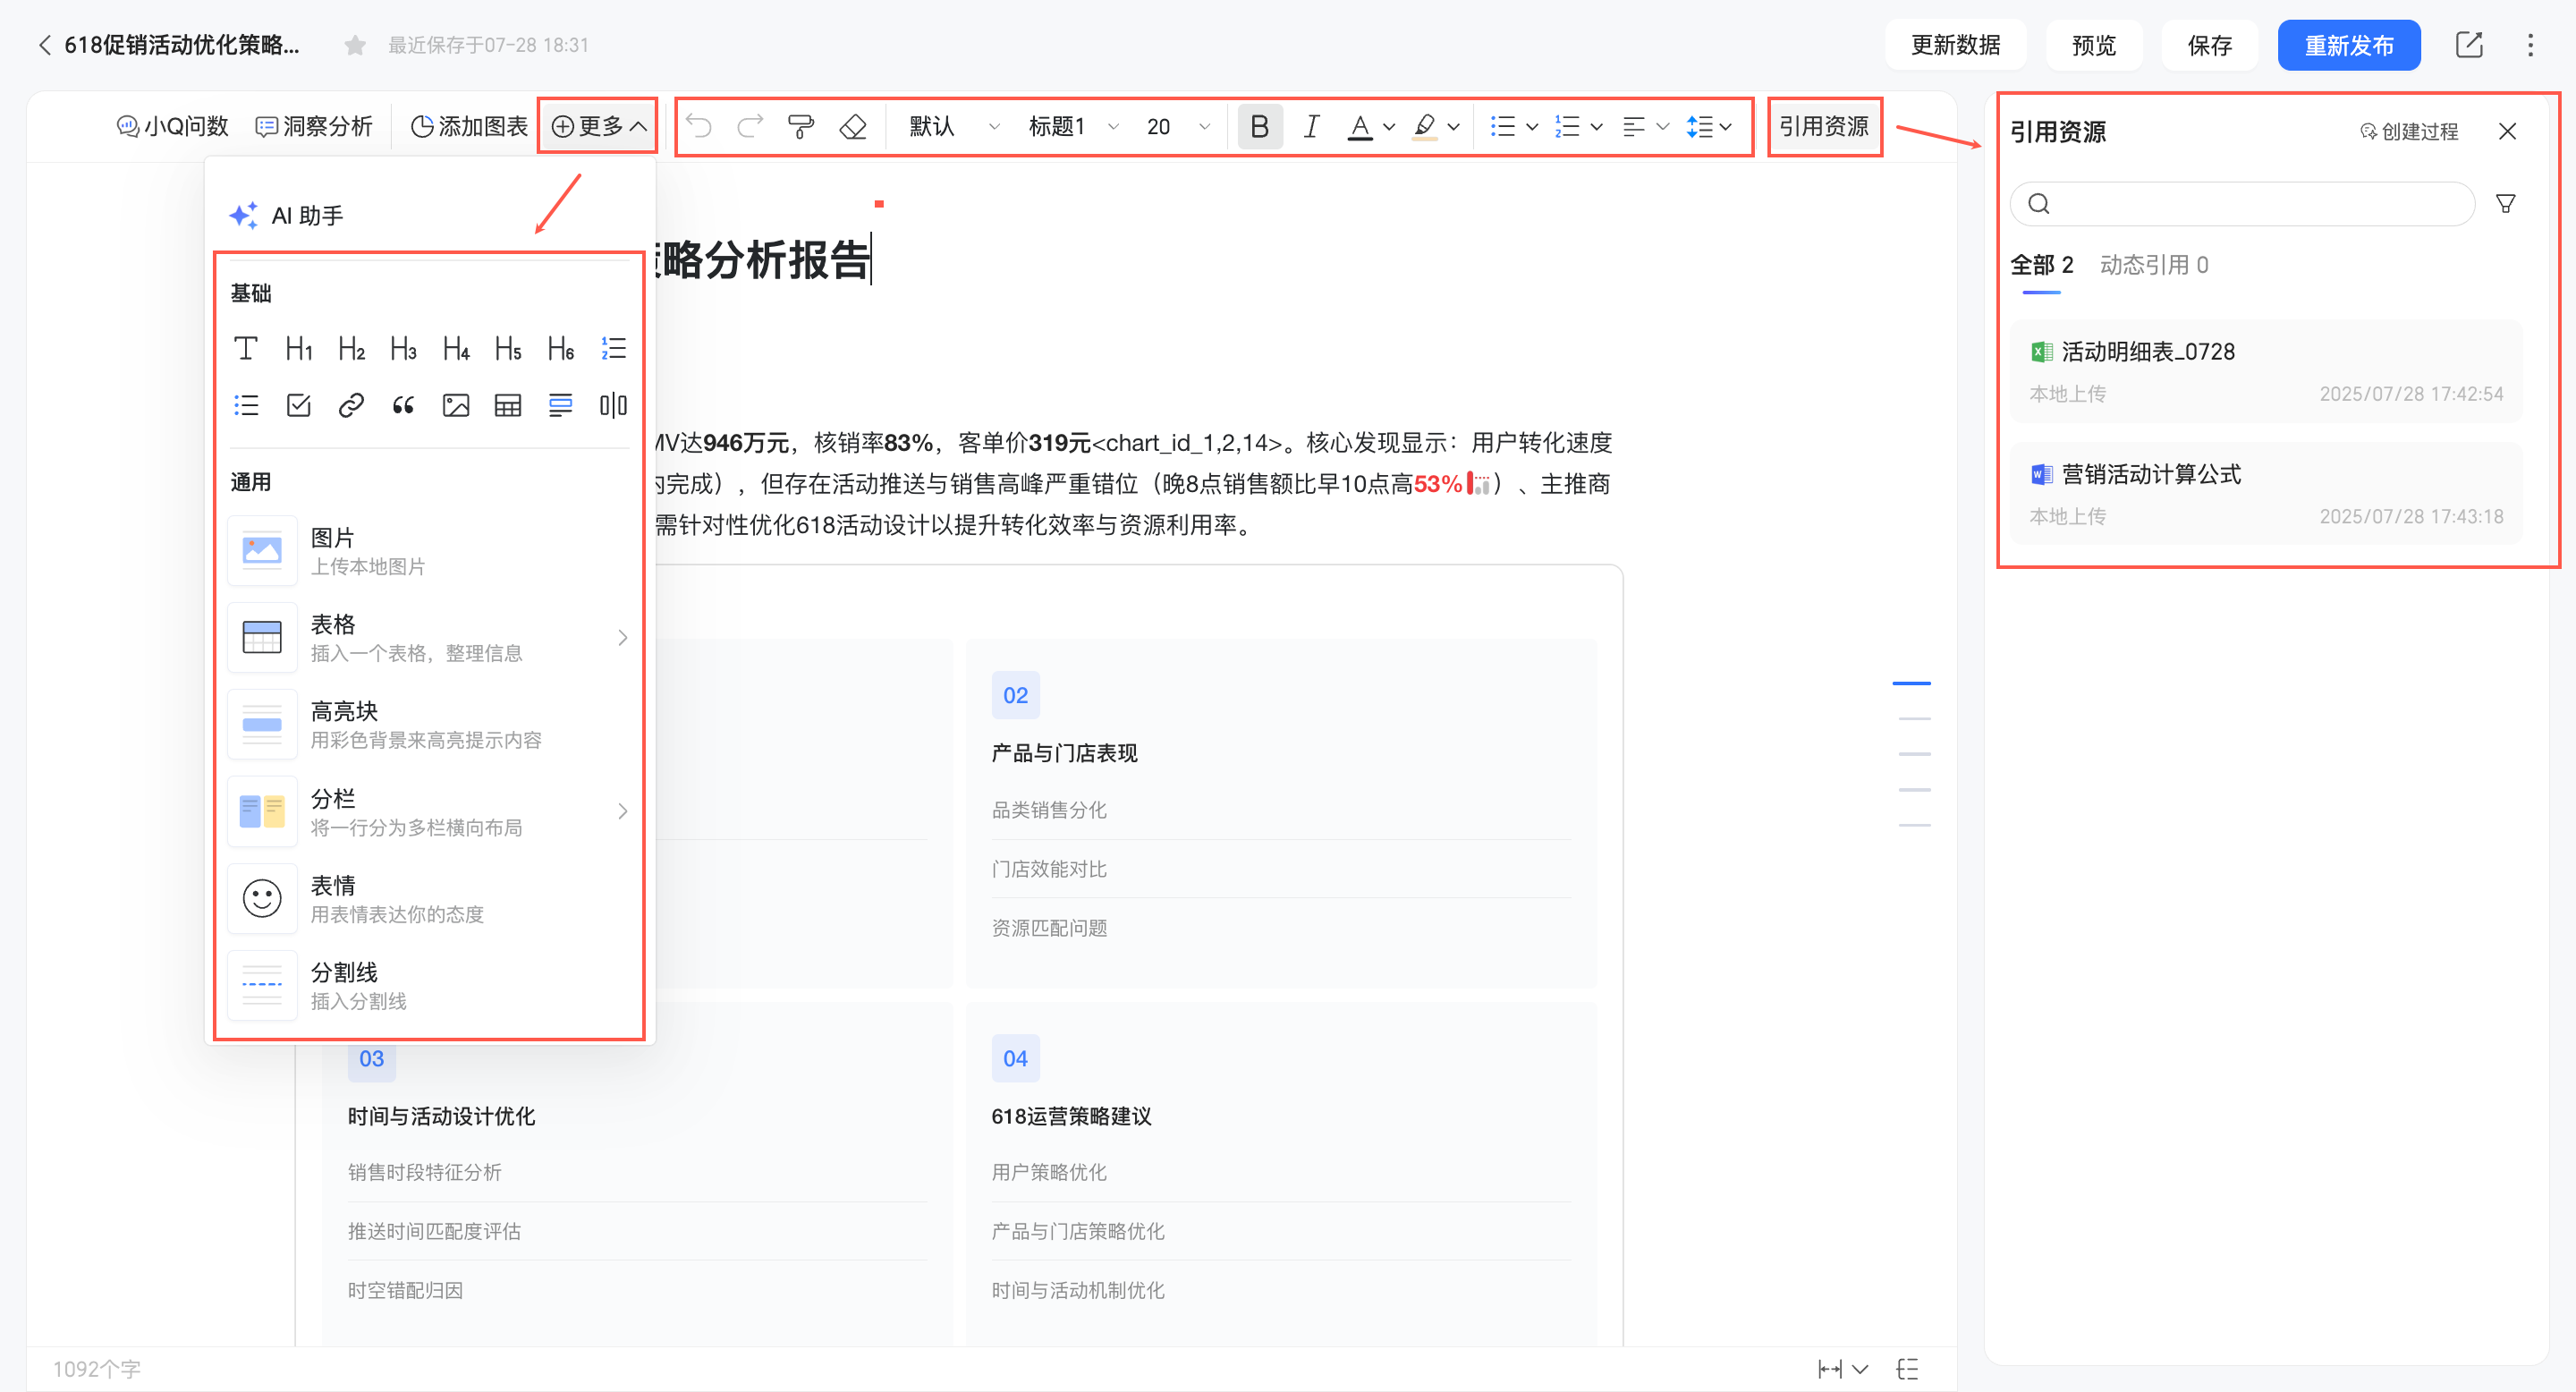Toggle italic formatting button
This screenshot has width=2576, height=1392.
(x=1311, y=127)
